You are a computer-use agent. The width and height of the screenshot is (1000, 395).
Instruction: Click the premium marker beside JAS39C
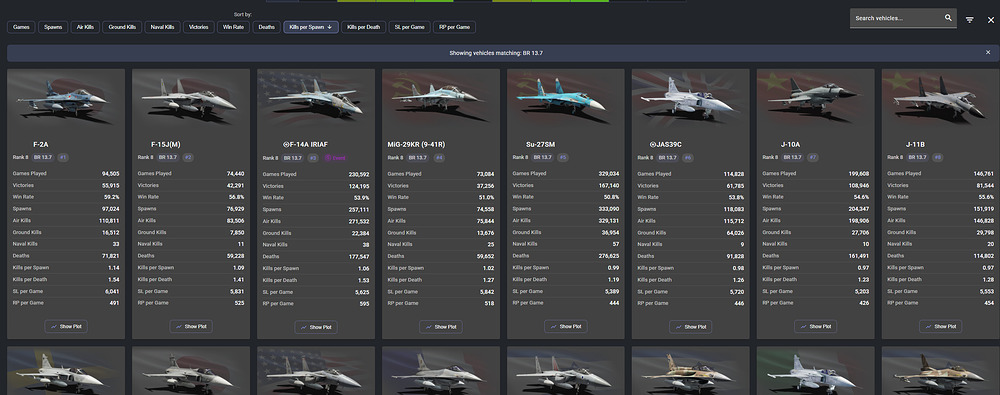(x=653, y=144)
